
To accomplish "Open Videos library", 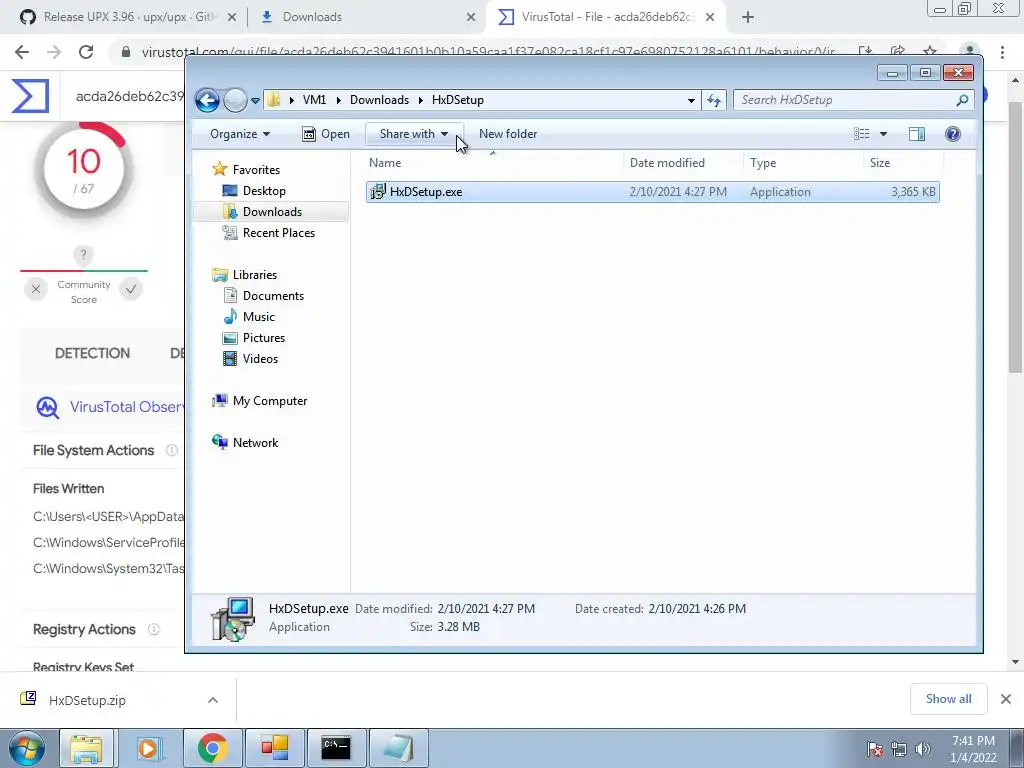I will point(250,359).
